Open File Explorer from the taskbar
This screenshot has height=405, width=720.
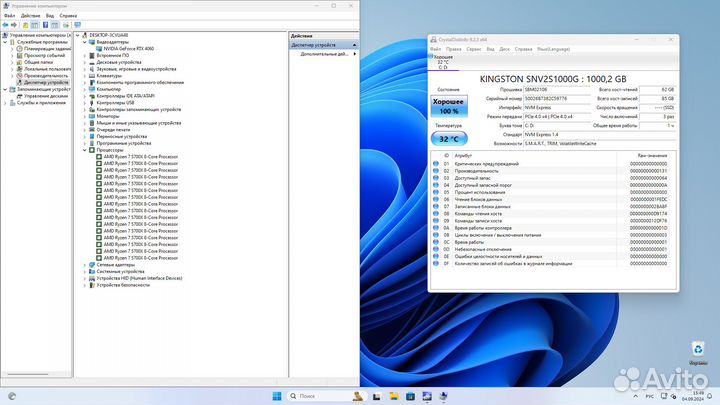[x=394, y=396]
